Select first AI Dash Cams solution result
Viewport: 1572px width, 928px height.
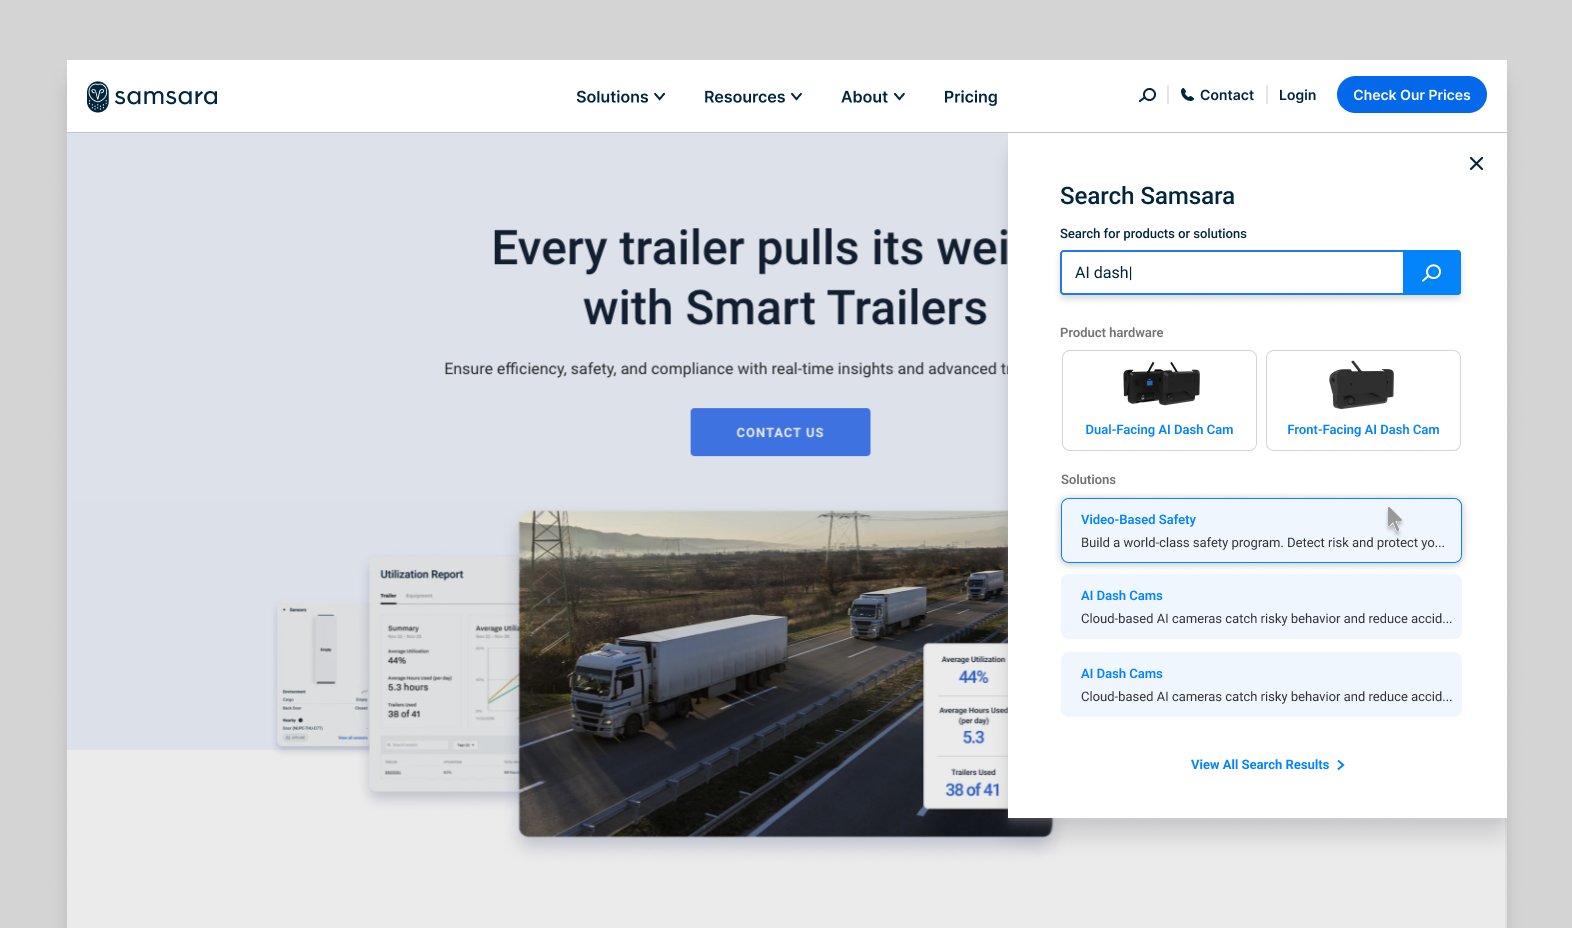pos(1261,607)
